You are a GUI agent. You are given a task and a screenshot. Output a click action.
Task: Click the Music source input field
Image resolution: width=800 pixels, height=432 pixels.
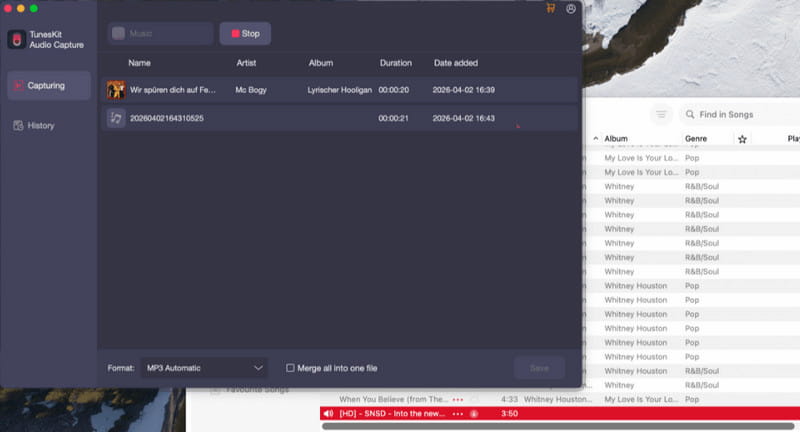click(x=160, y=34)
